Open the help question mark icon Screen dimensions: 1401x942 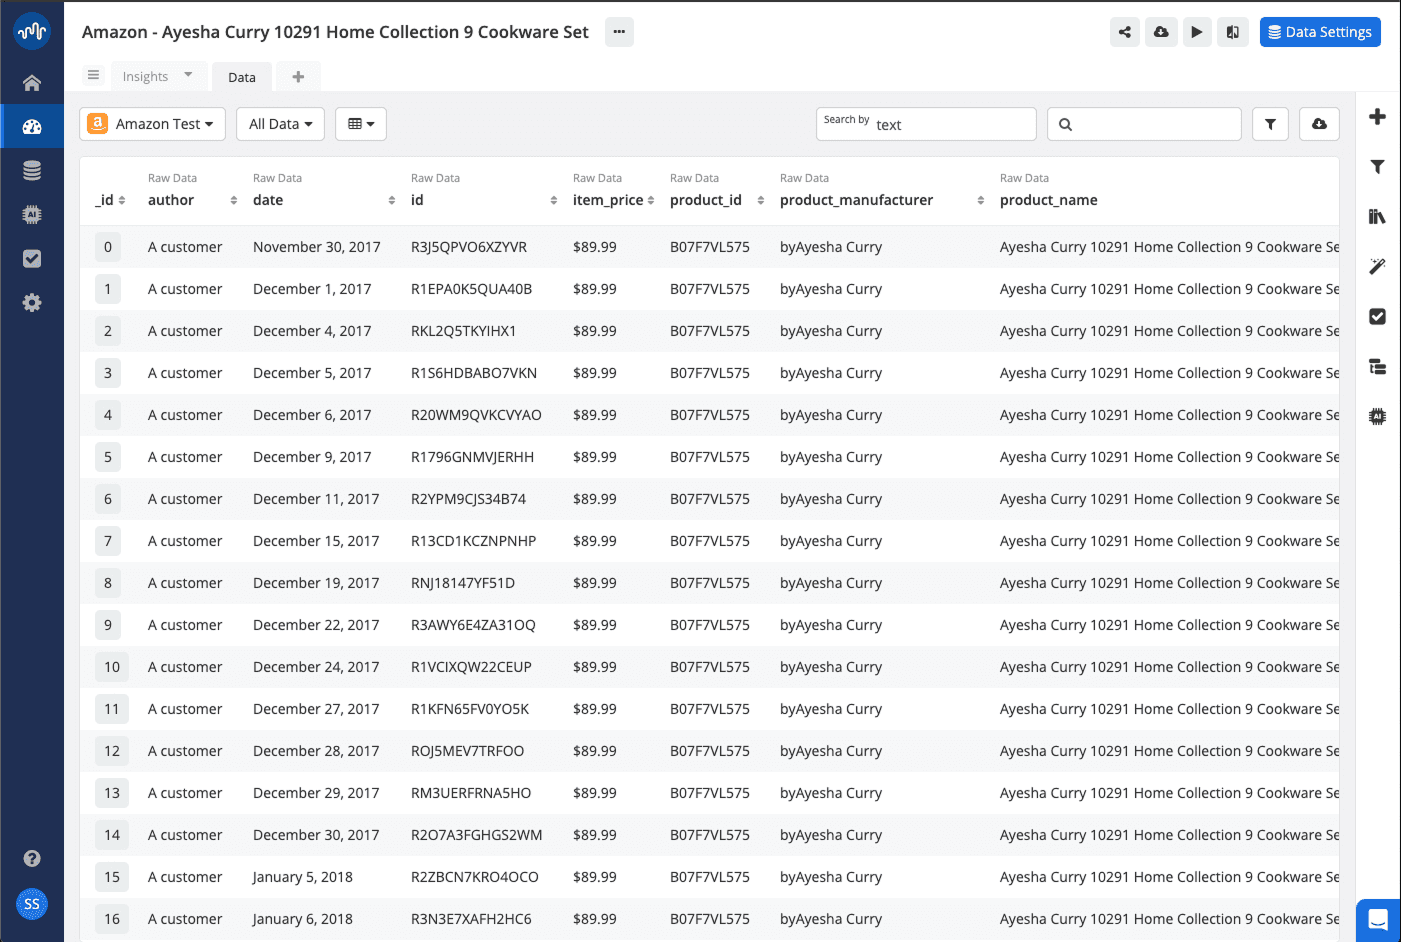click(x=32, y=858)
